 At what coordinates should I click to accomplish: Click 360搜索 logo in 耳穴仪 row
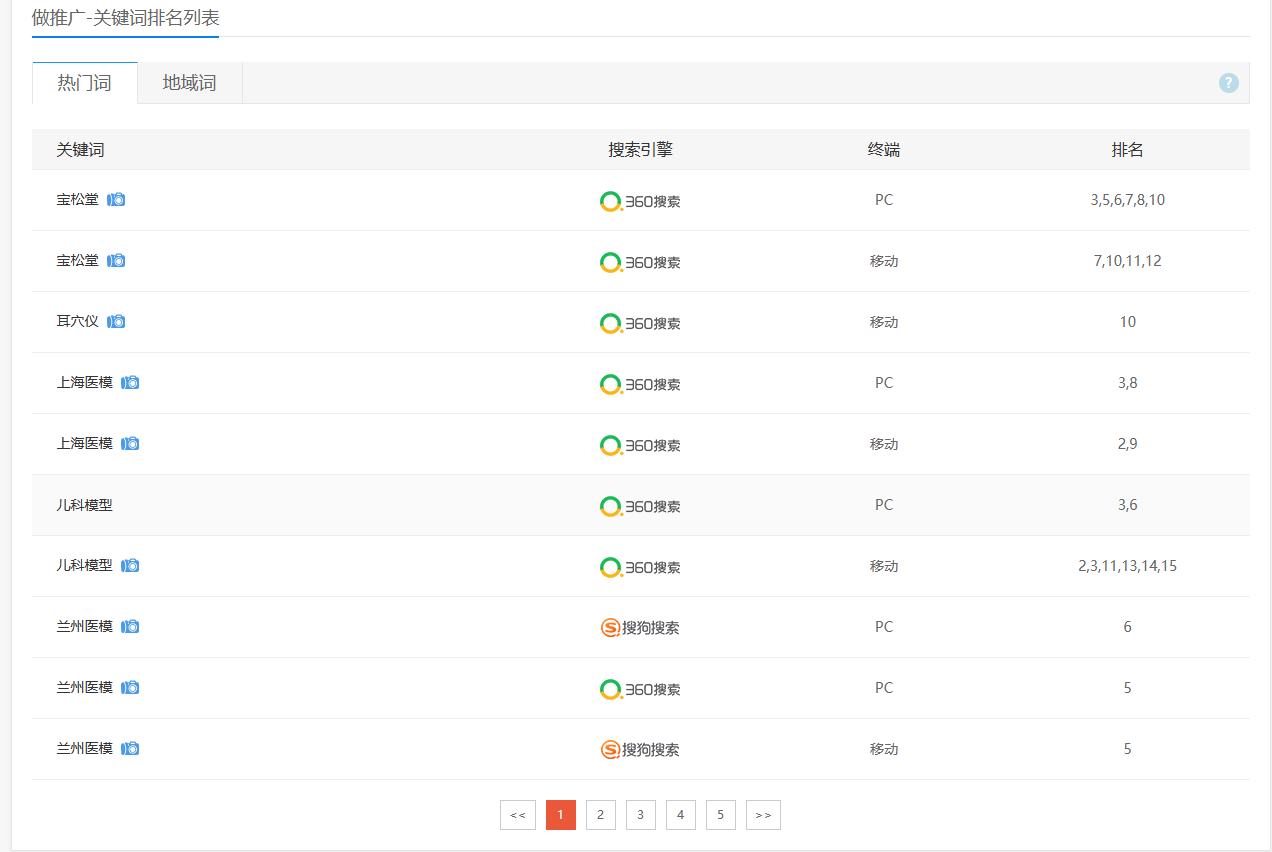pyautogui.click(x=640, y=323)
